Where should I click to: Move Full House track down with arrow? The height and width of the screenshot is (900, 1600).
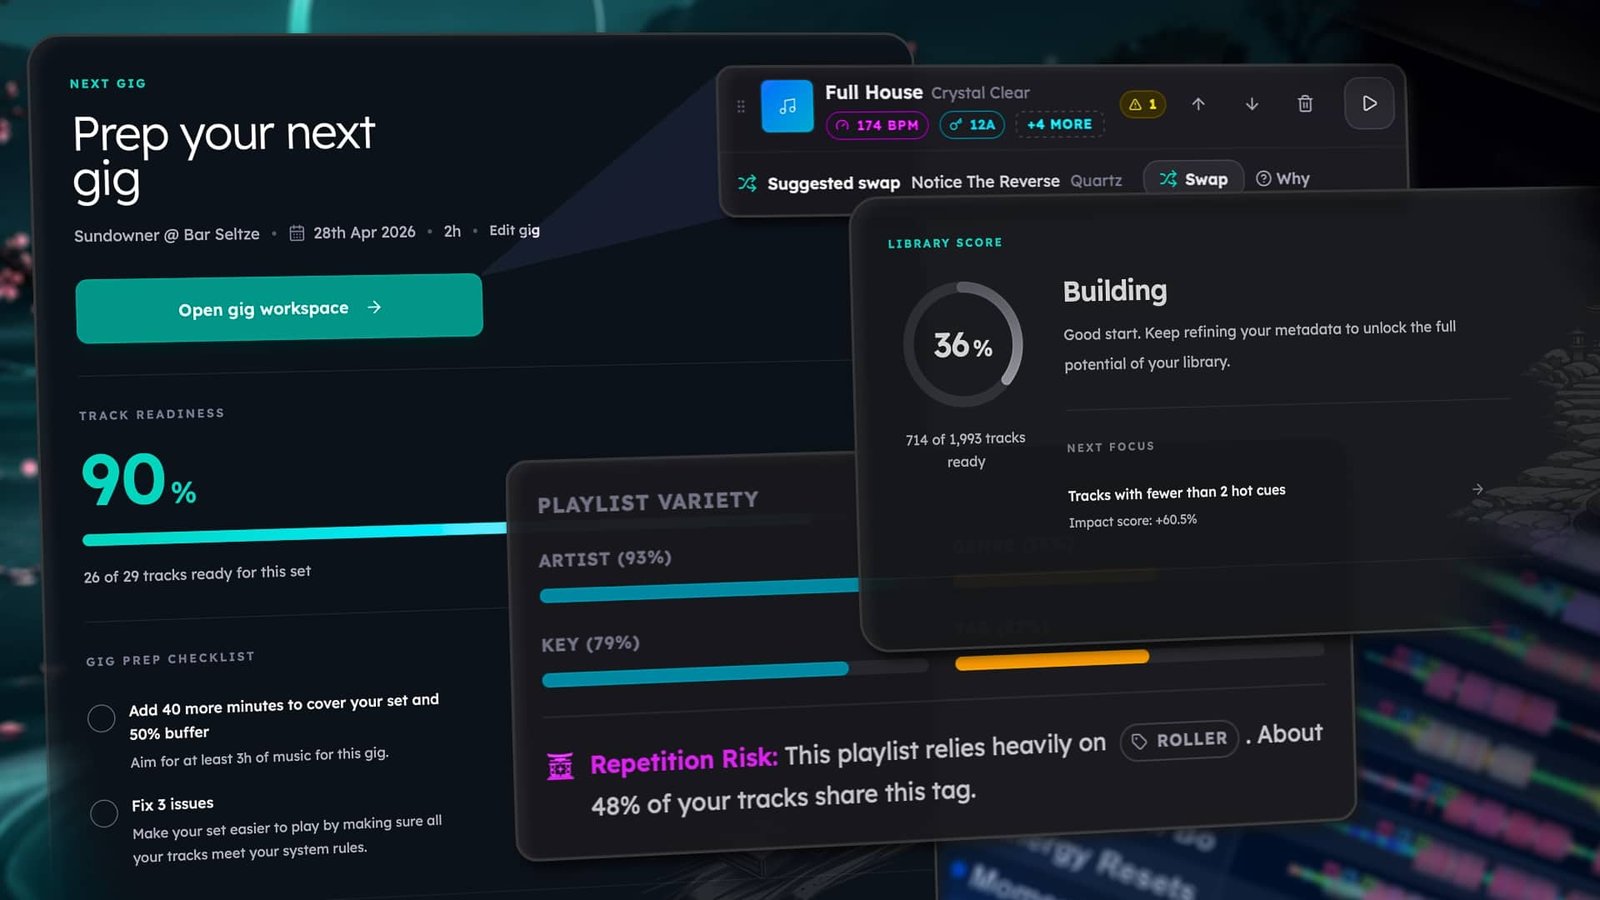(x=1251, y=104)
